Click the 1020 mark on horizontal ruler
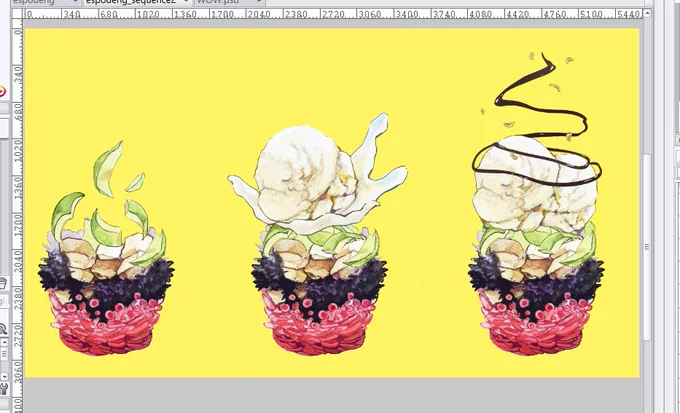 point(148,14)
